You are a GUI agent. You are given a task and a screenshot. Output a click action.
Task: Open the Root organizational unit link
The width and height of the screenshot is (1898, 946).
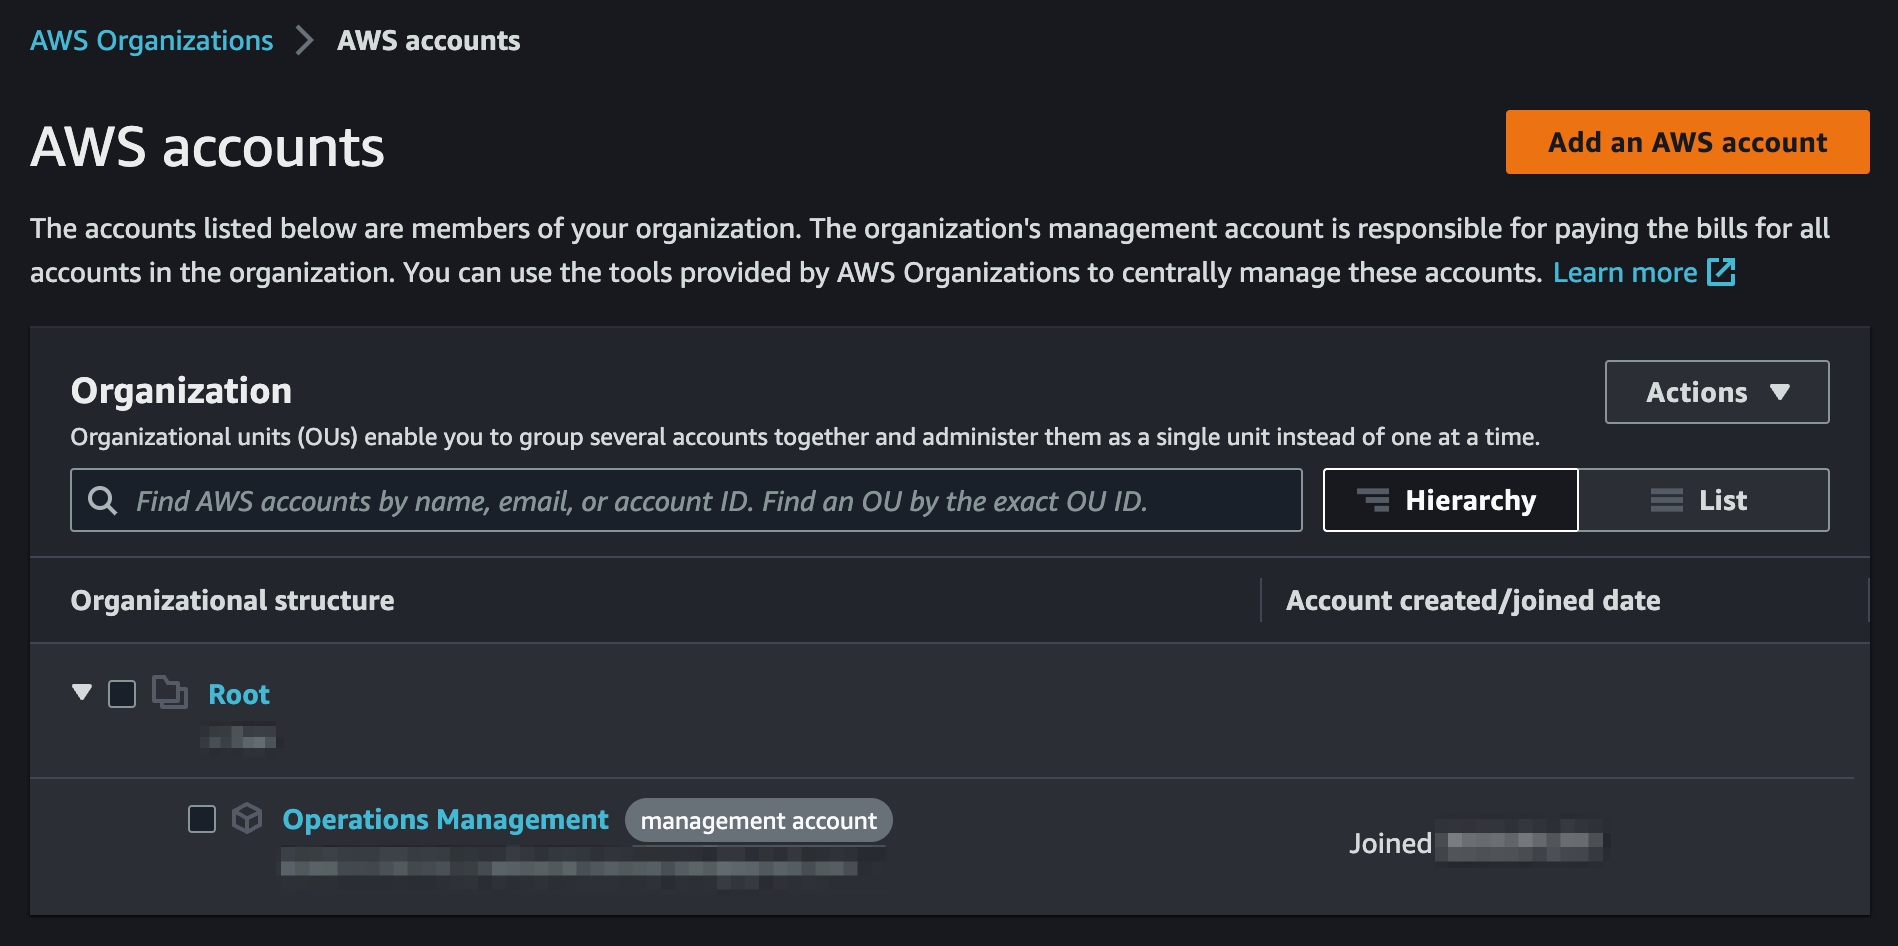click(239, 694)
